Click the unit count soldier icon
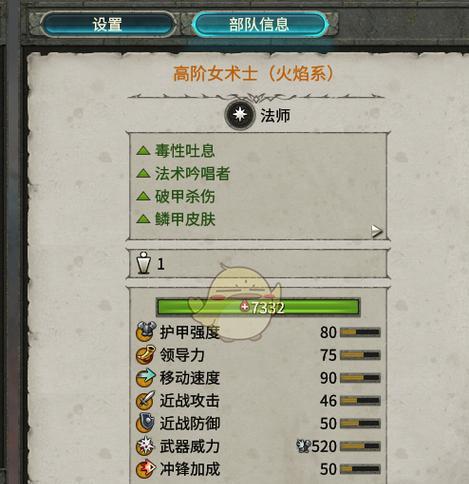The width and height of the screenshot is (469, 484). point(144,263)
